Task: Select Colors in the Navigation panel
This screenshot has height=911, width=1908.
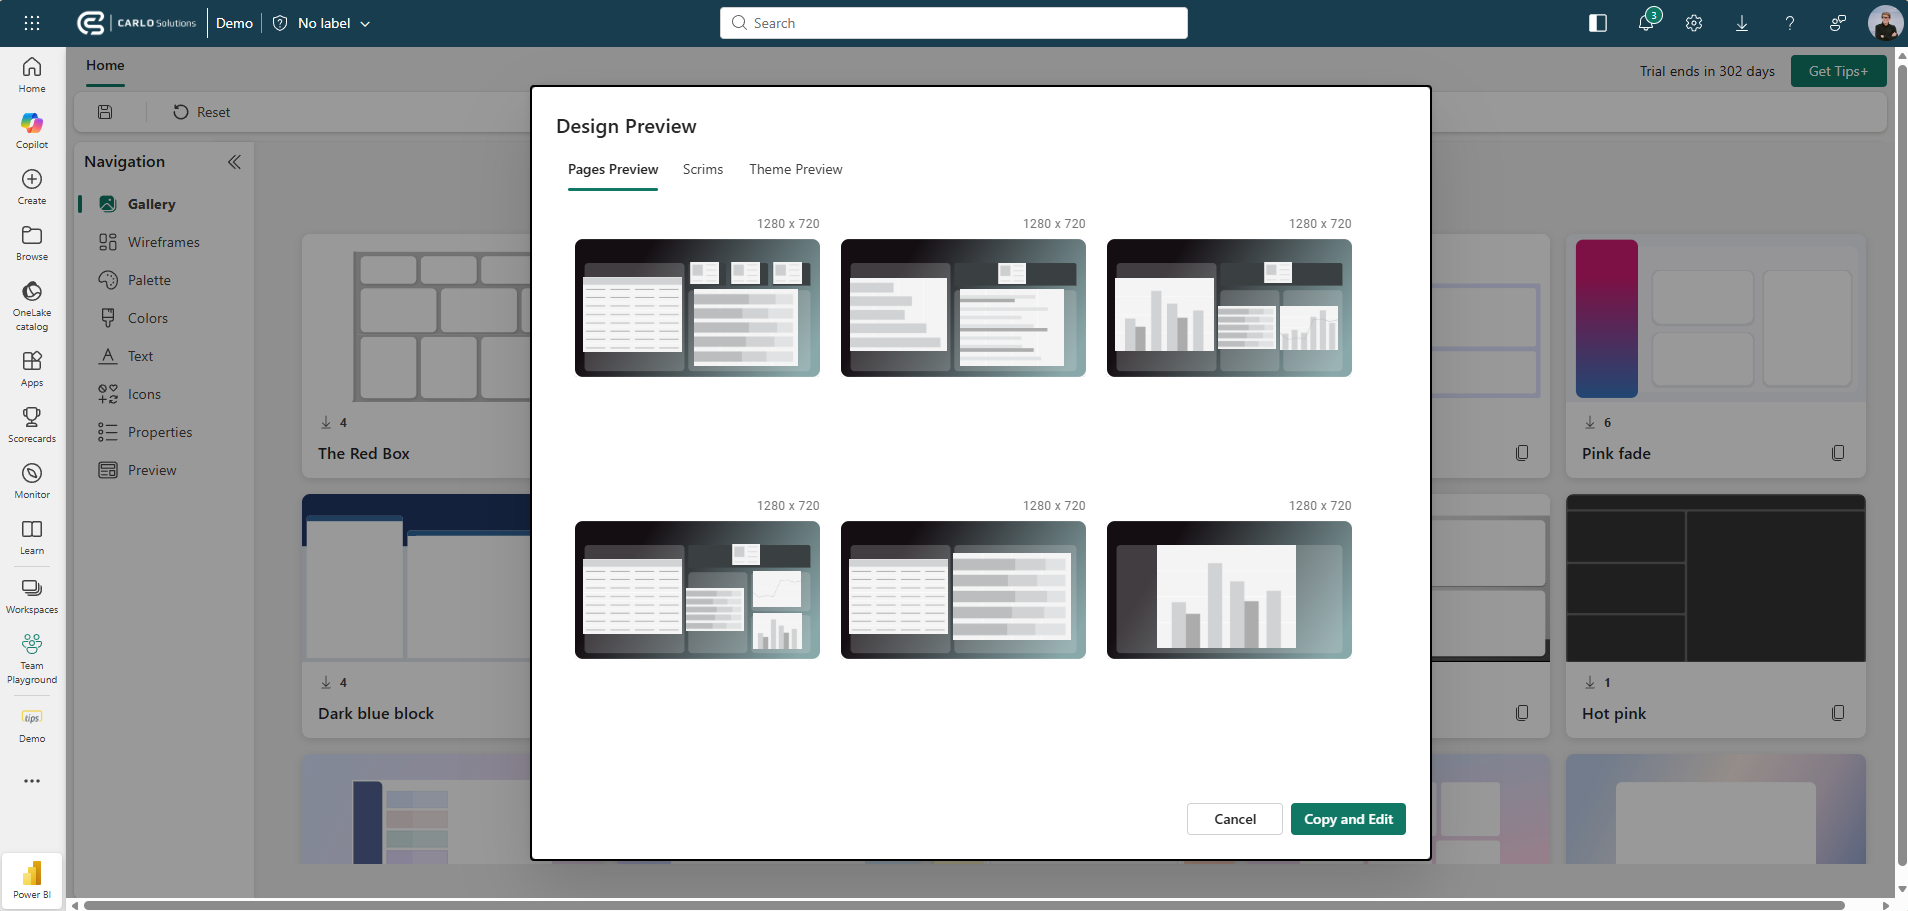Action: 147,317
